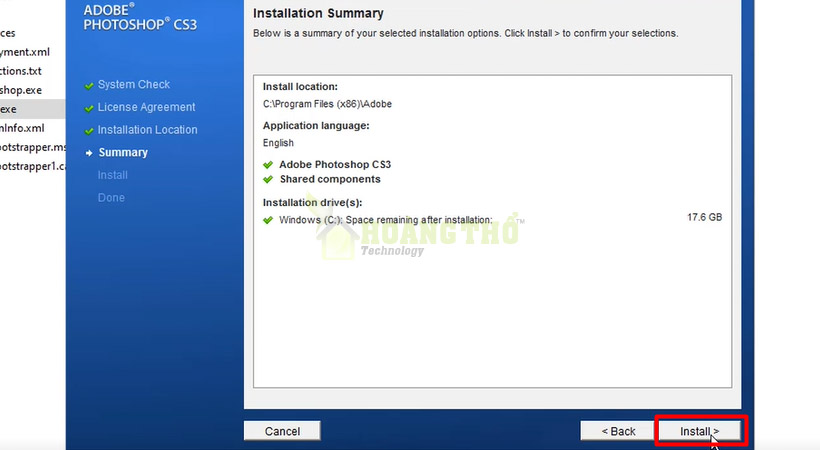820x450 pixels.
Task: Click the checkmark beside Adobe Photoshop CS3
Action: [268, 165]
